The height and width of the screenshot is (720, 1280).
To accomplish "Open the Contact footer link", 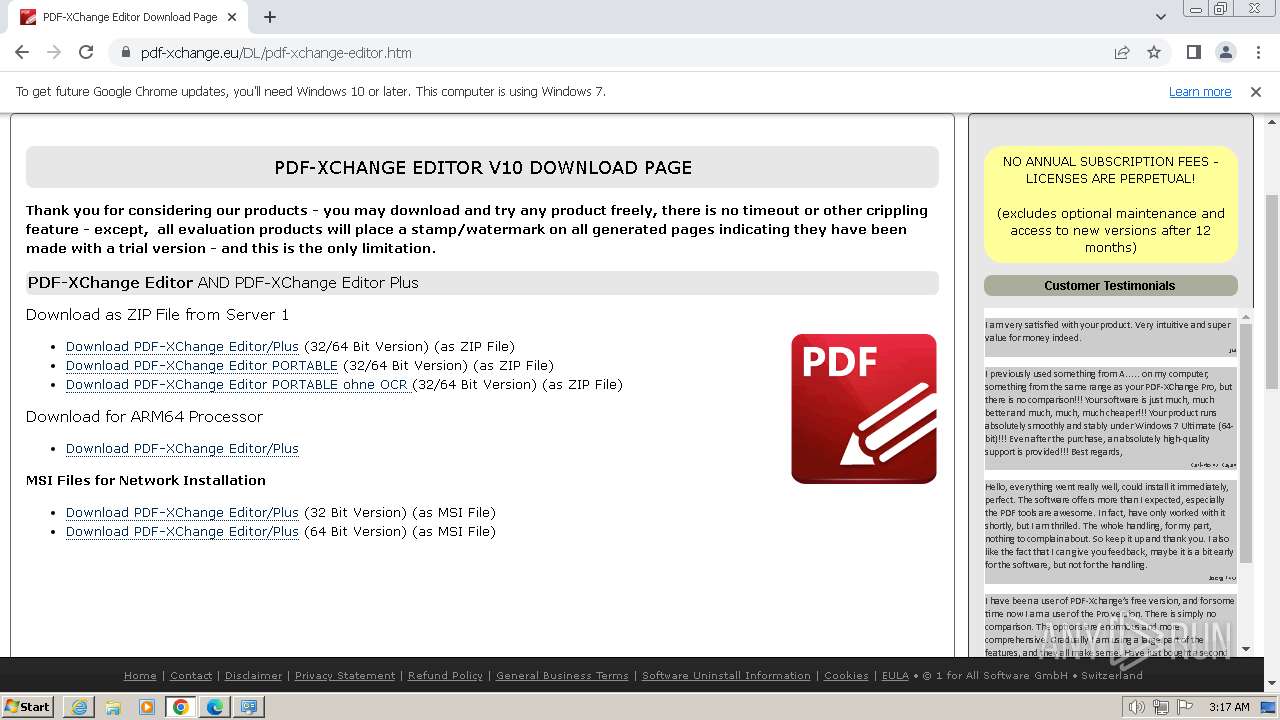I will (x=191, y=675).
